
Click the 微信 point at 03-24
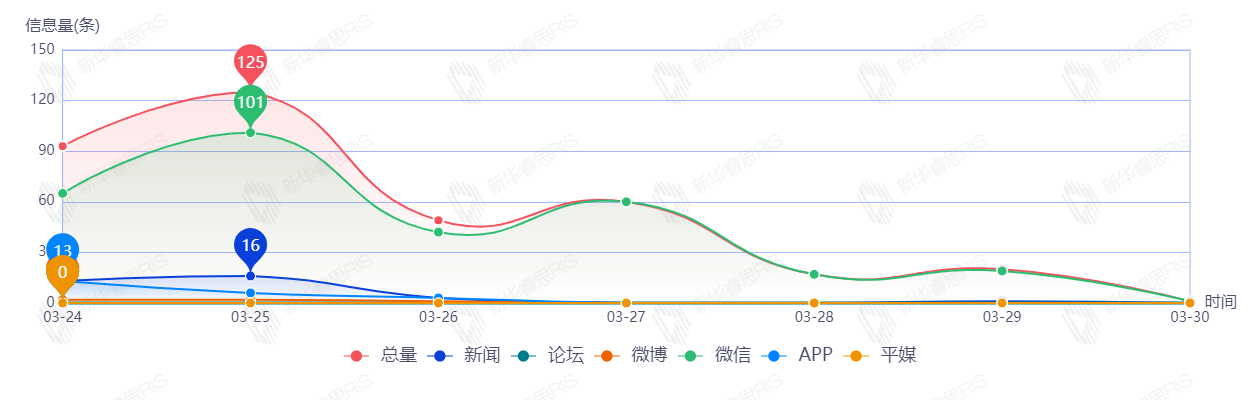62,193
